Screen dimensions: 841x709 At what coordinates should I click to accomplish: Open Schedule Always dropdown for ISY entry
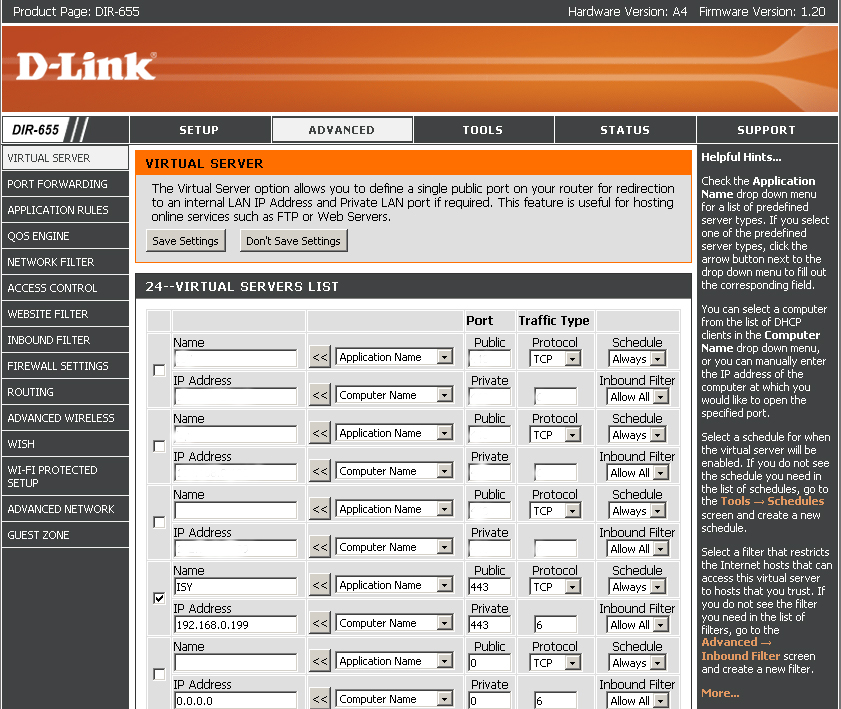(637, 587)
